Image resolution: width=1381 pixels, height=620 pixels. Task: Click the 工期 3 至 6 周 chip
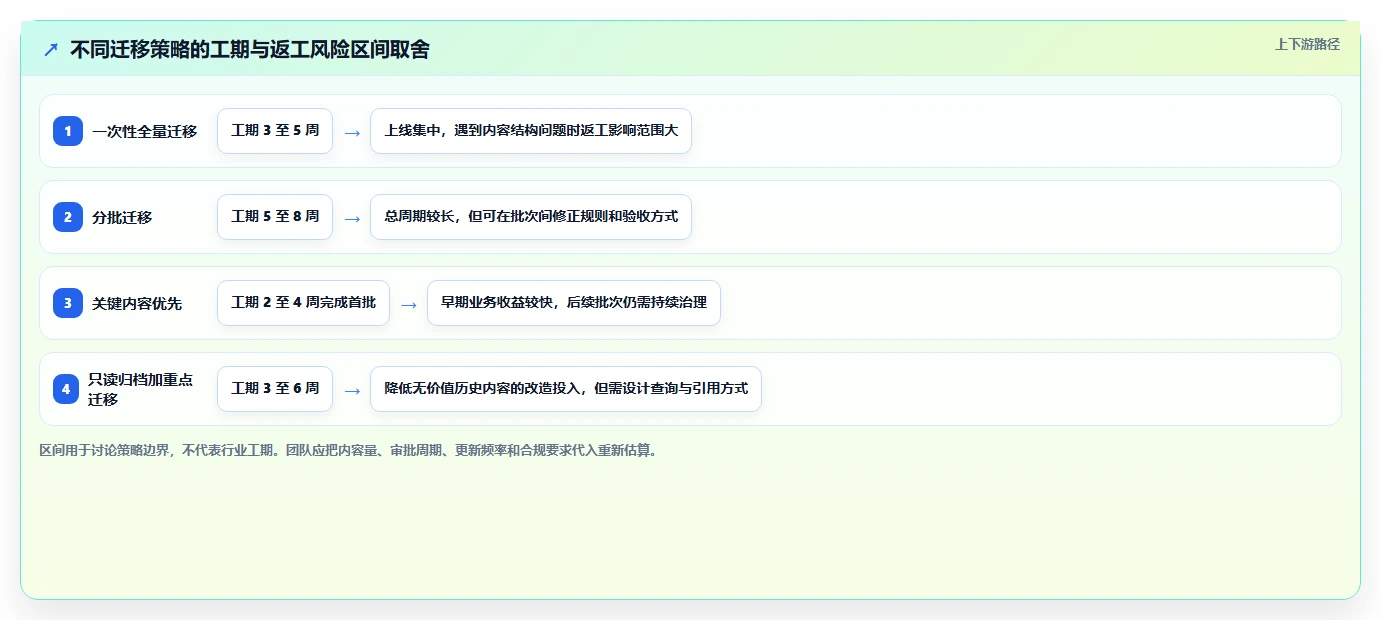275,389
